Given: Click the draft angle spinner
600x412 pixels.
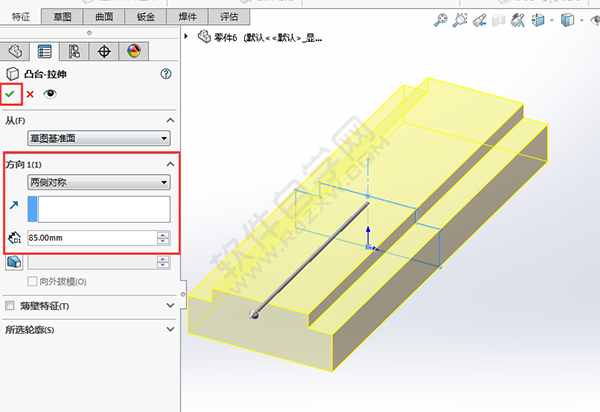Looking at the screenshot, I should click(163, 262).
